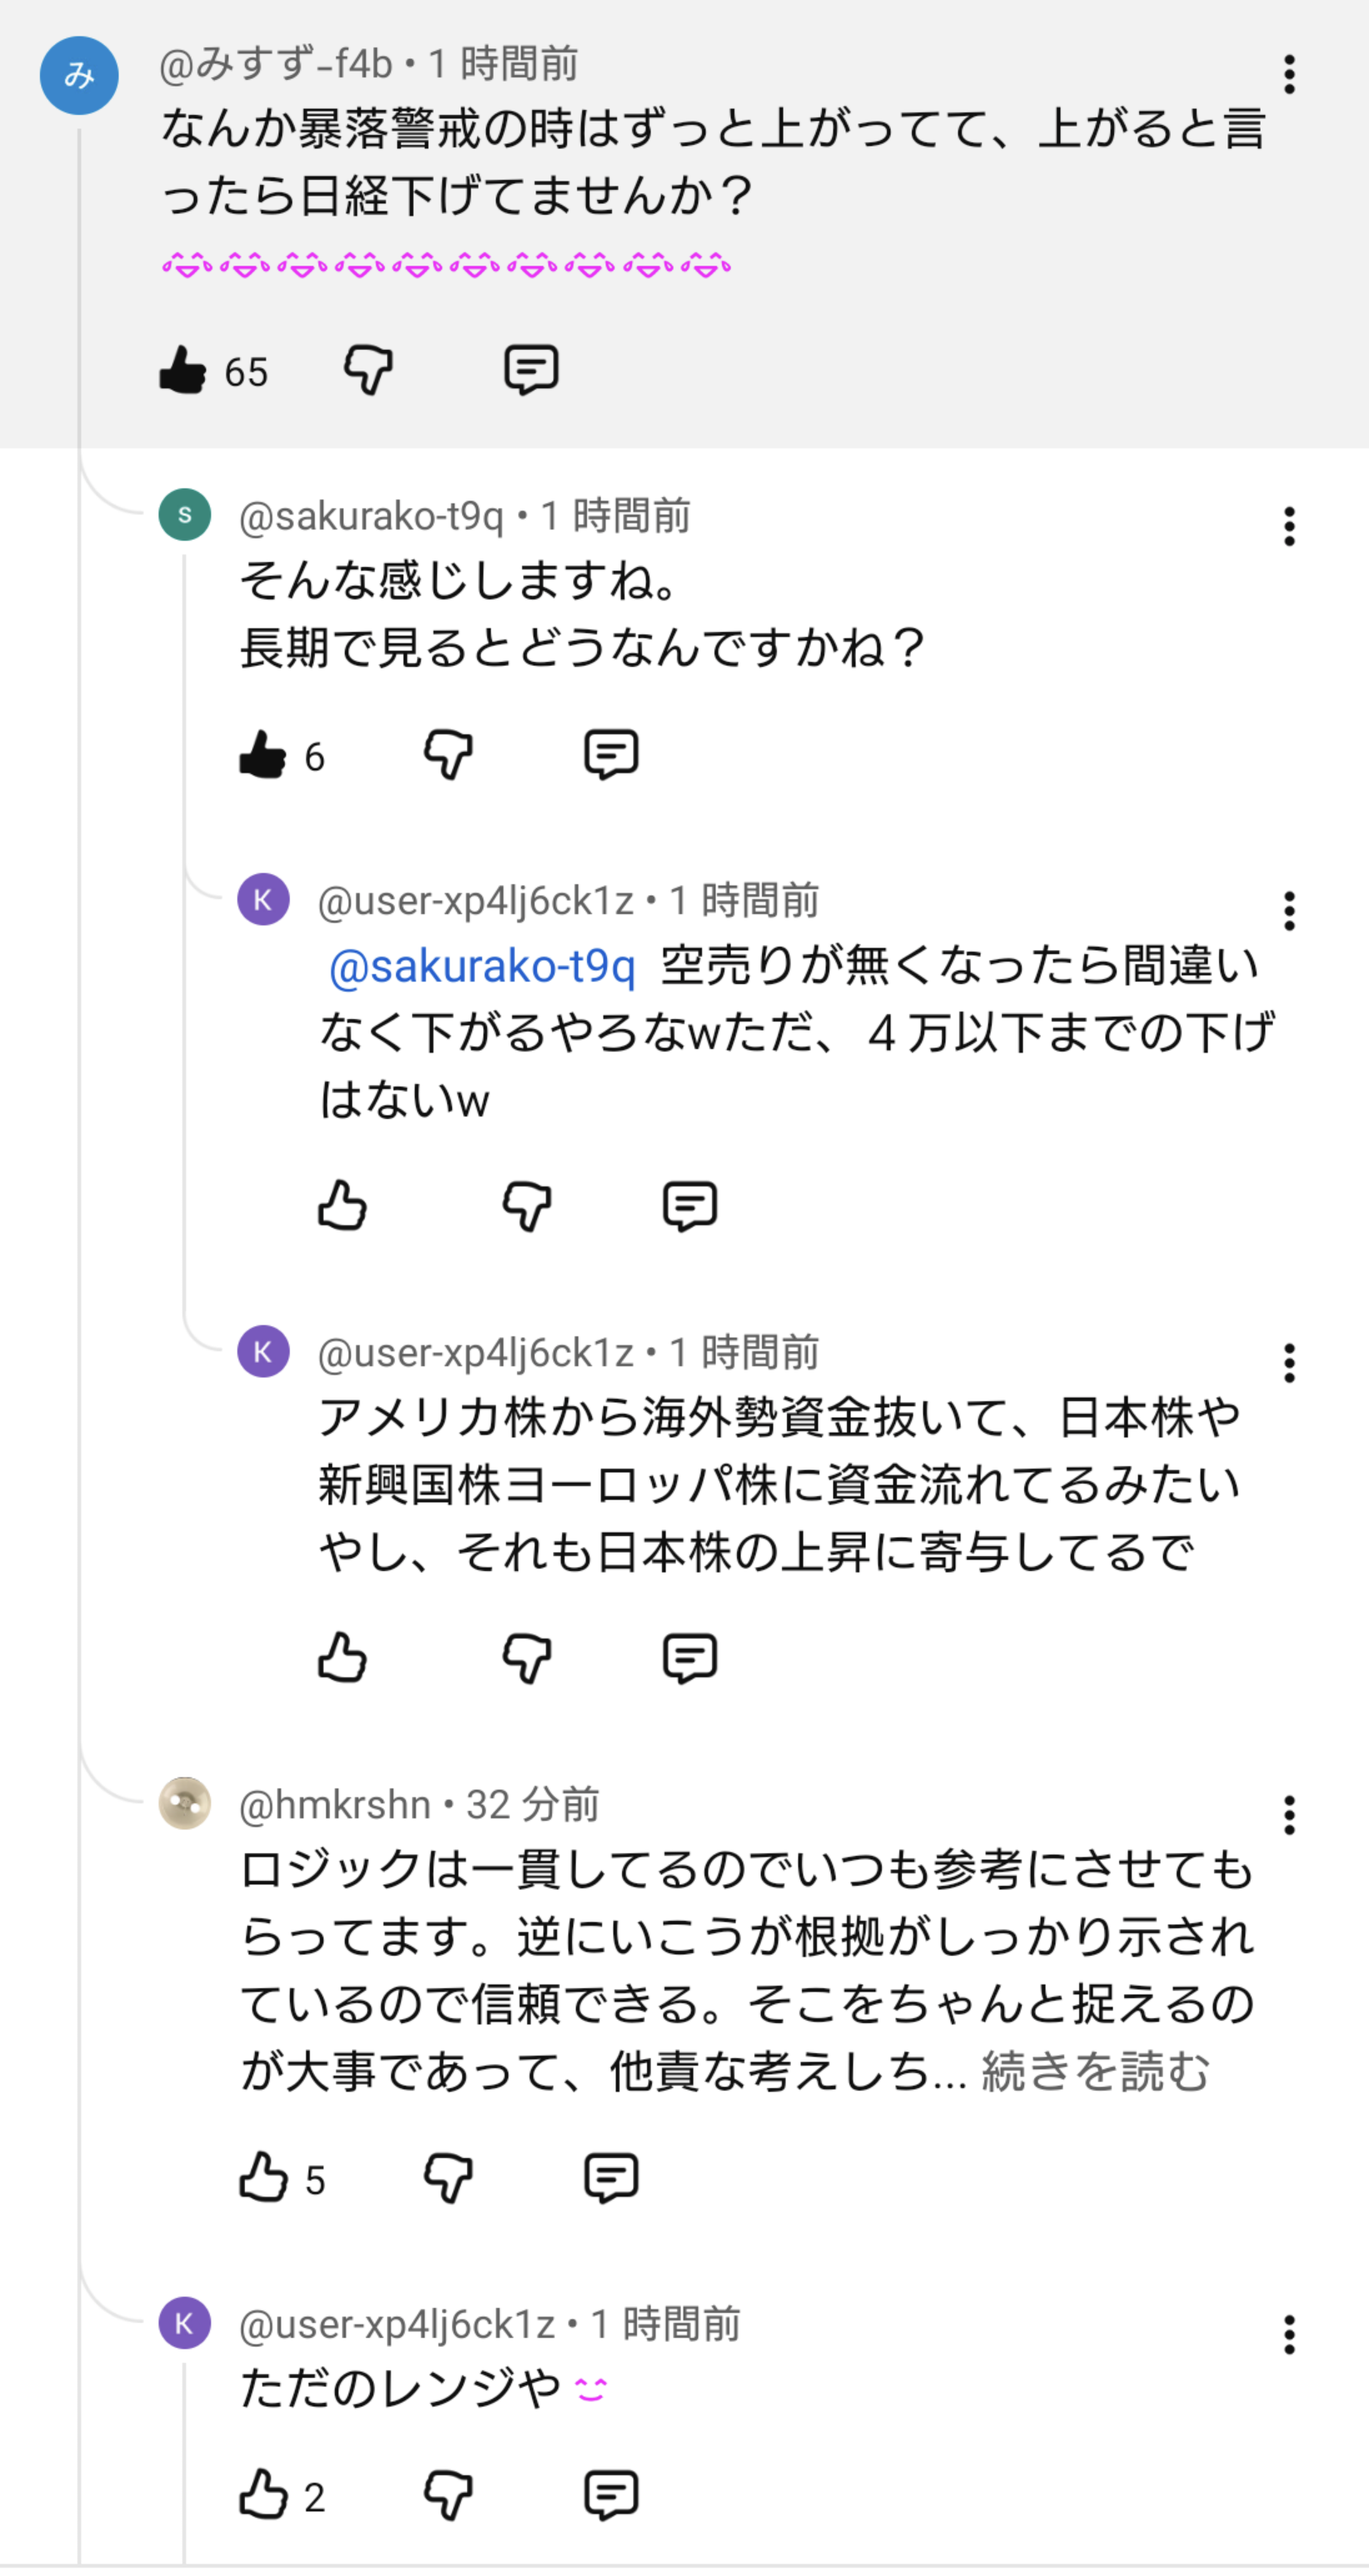Open the three-dot menu on the @hmkrshn reply

point(1289,1814)
